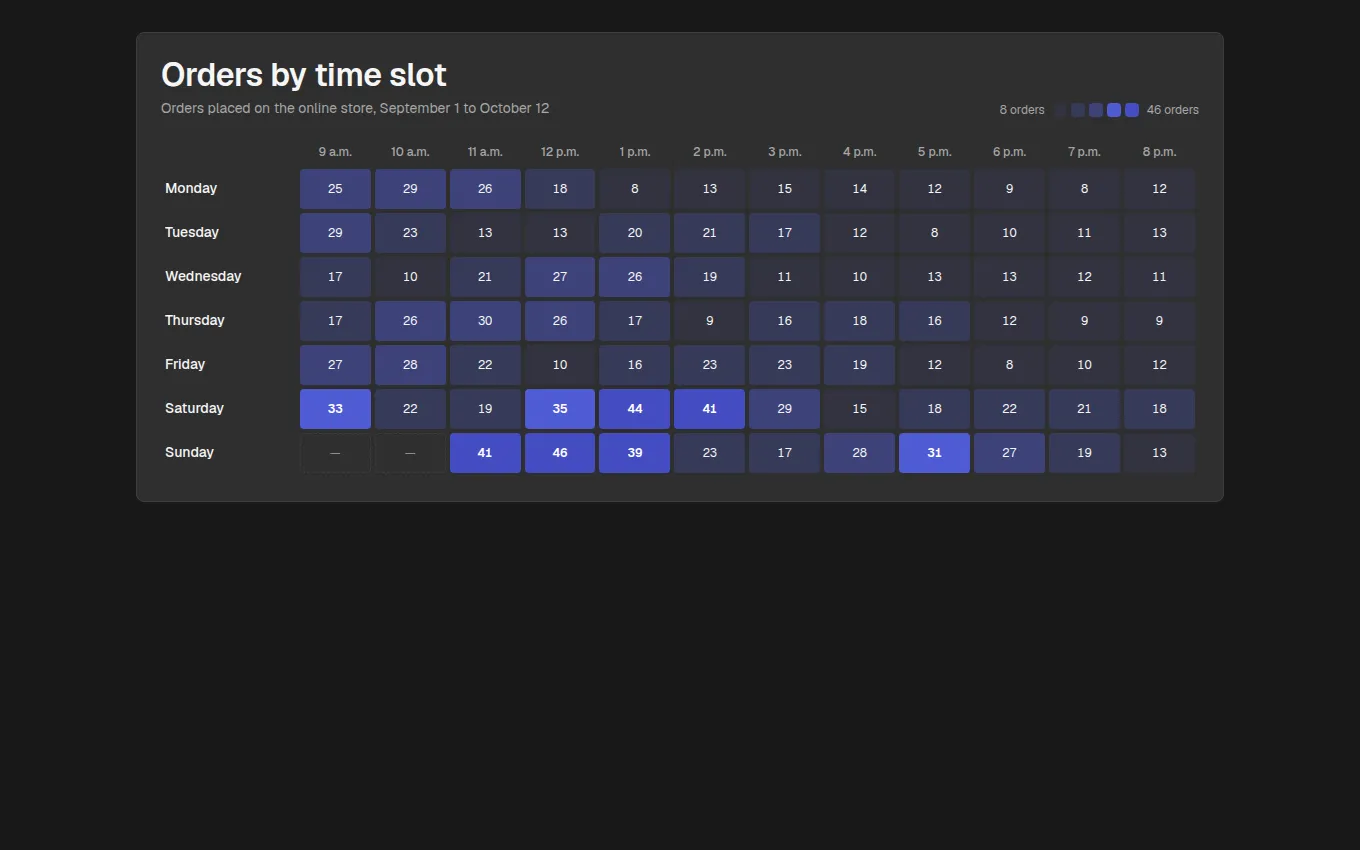Click Monday 1 p.m. cell with 8
1360x850 pixels.
click(634, 189)
